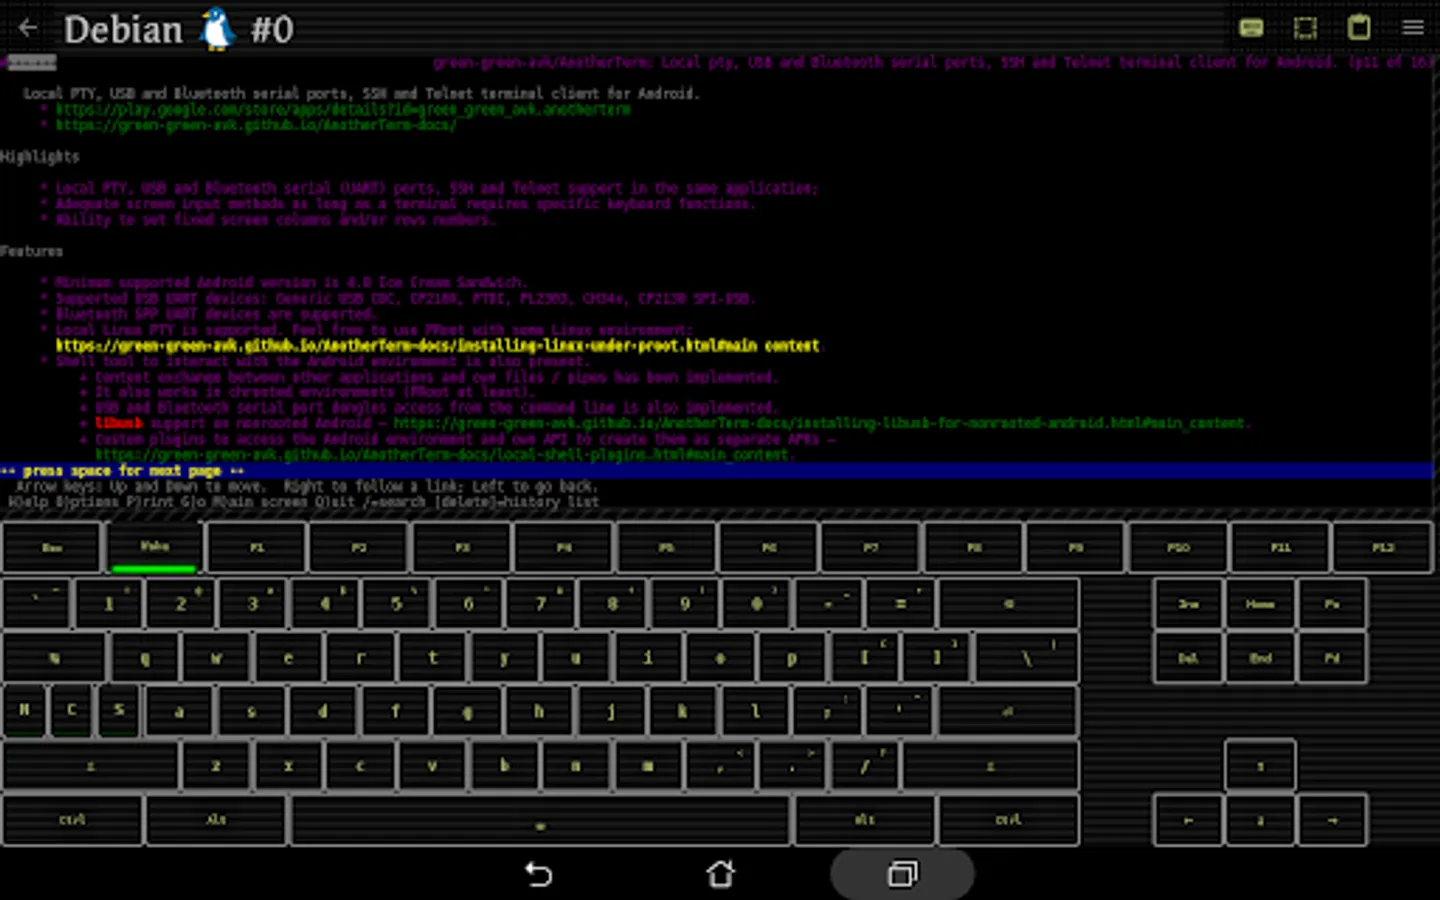Tap the Enter key beside the apostrophe key
Screen dimensions: 1440x900
point(1008,711)
